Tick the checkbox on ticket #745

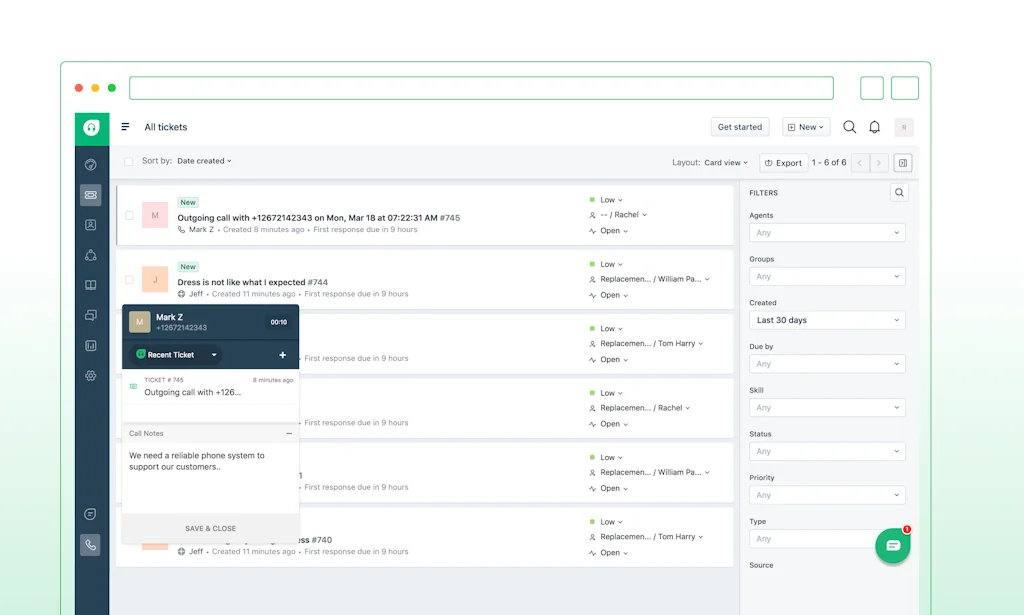pyautogui.click(x=129, y=215)
